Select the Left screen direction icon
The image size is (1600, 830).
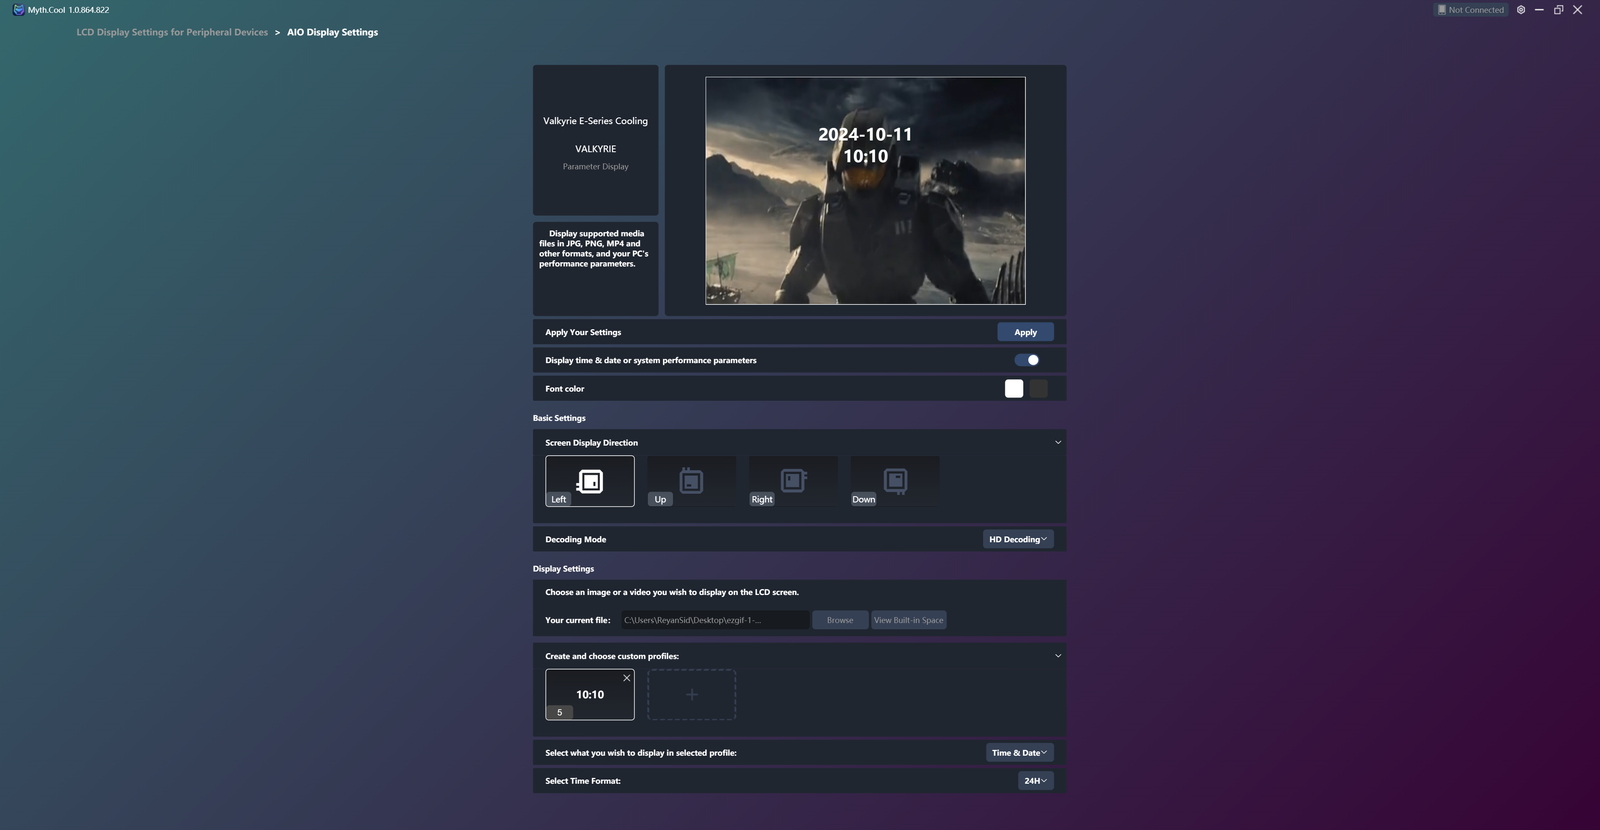(590, 481)
